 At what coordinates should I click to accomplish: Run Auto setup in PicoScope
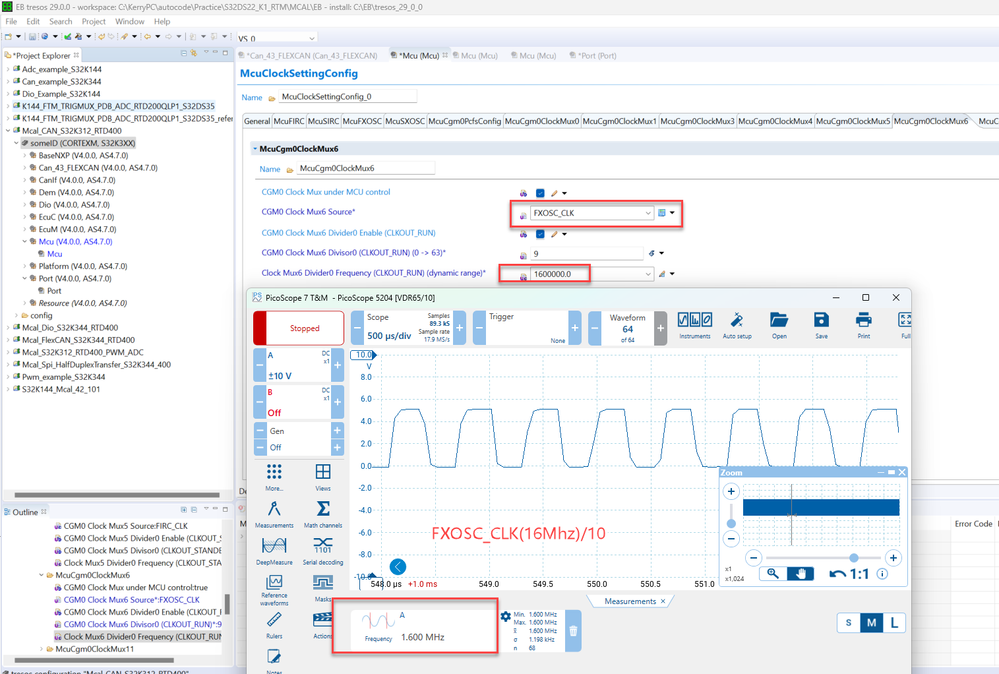click(737, 324)
